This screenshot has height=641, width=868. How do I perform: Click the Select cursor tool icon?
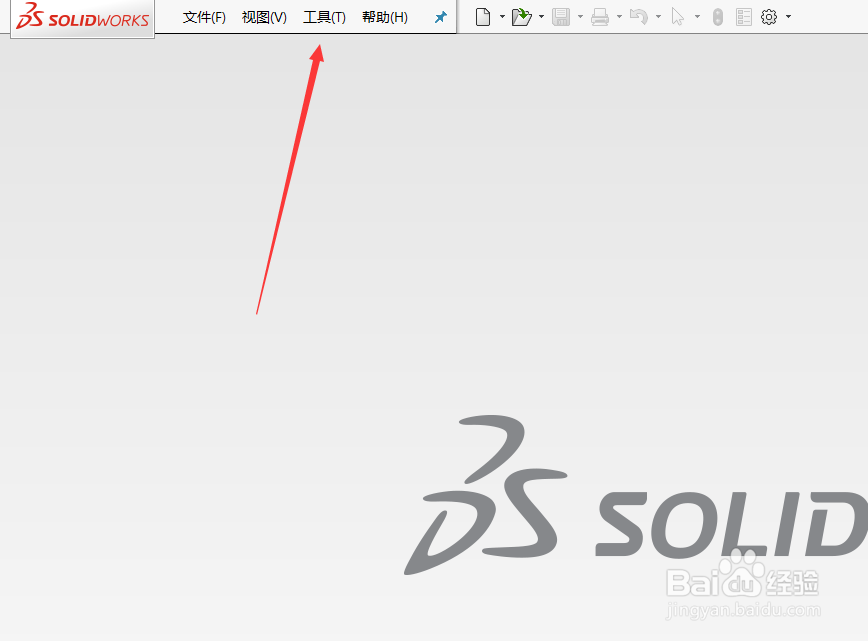678,17
